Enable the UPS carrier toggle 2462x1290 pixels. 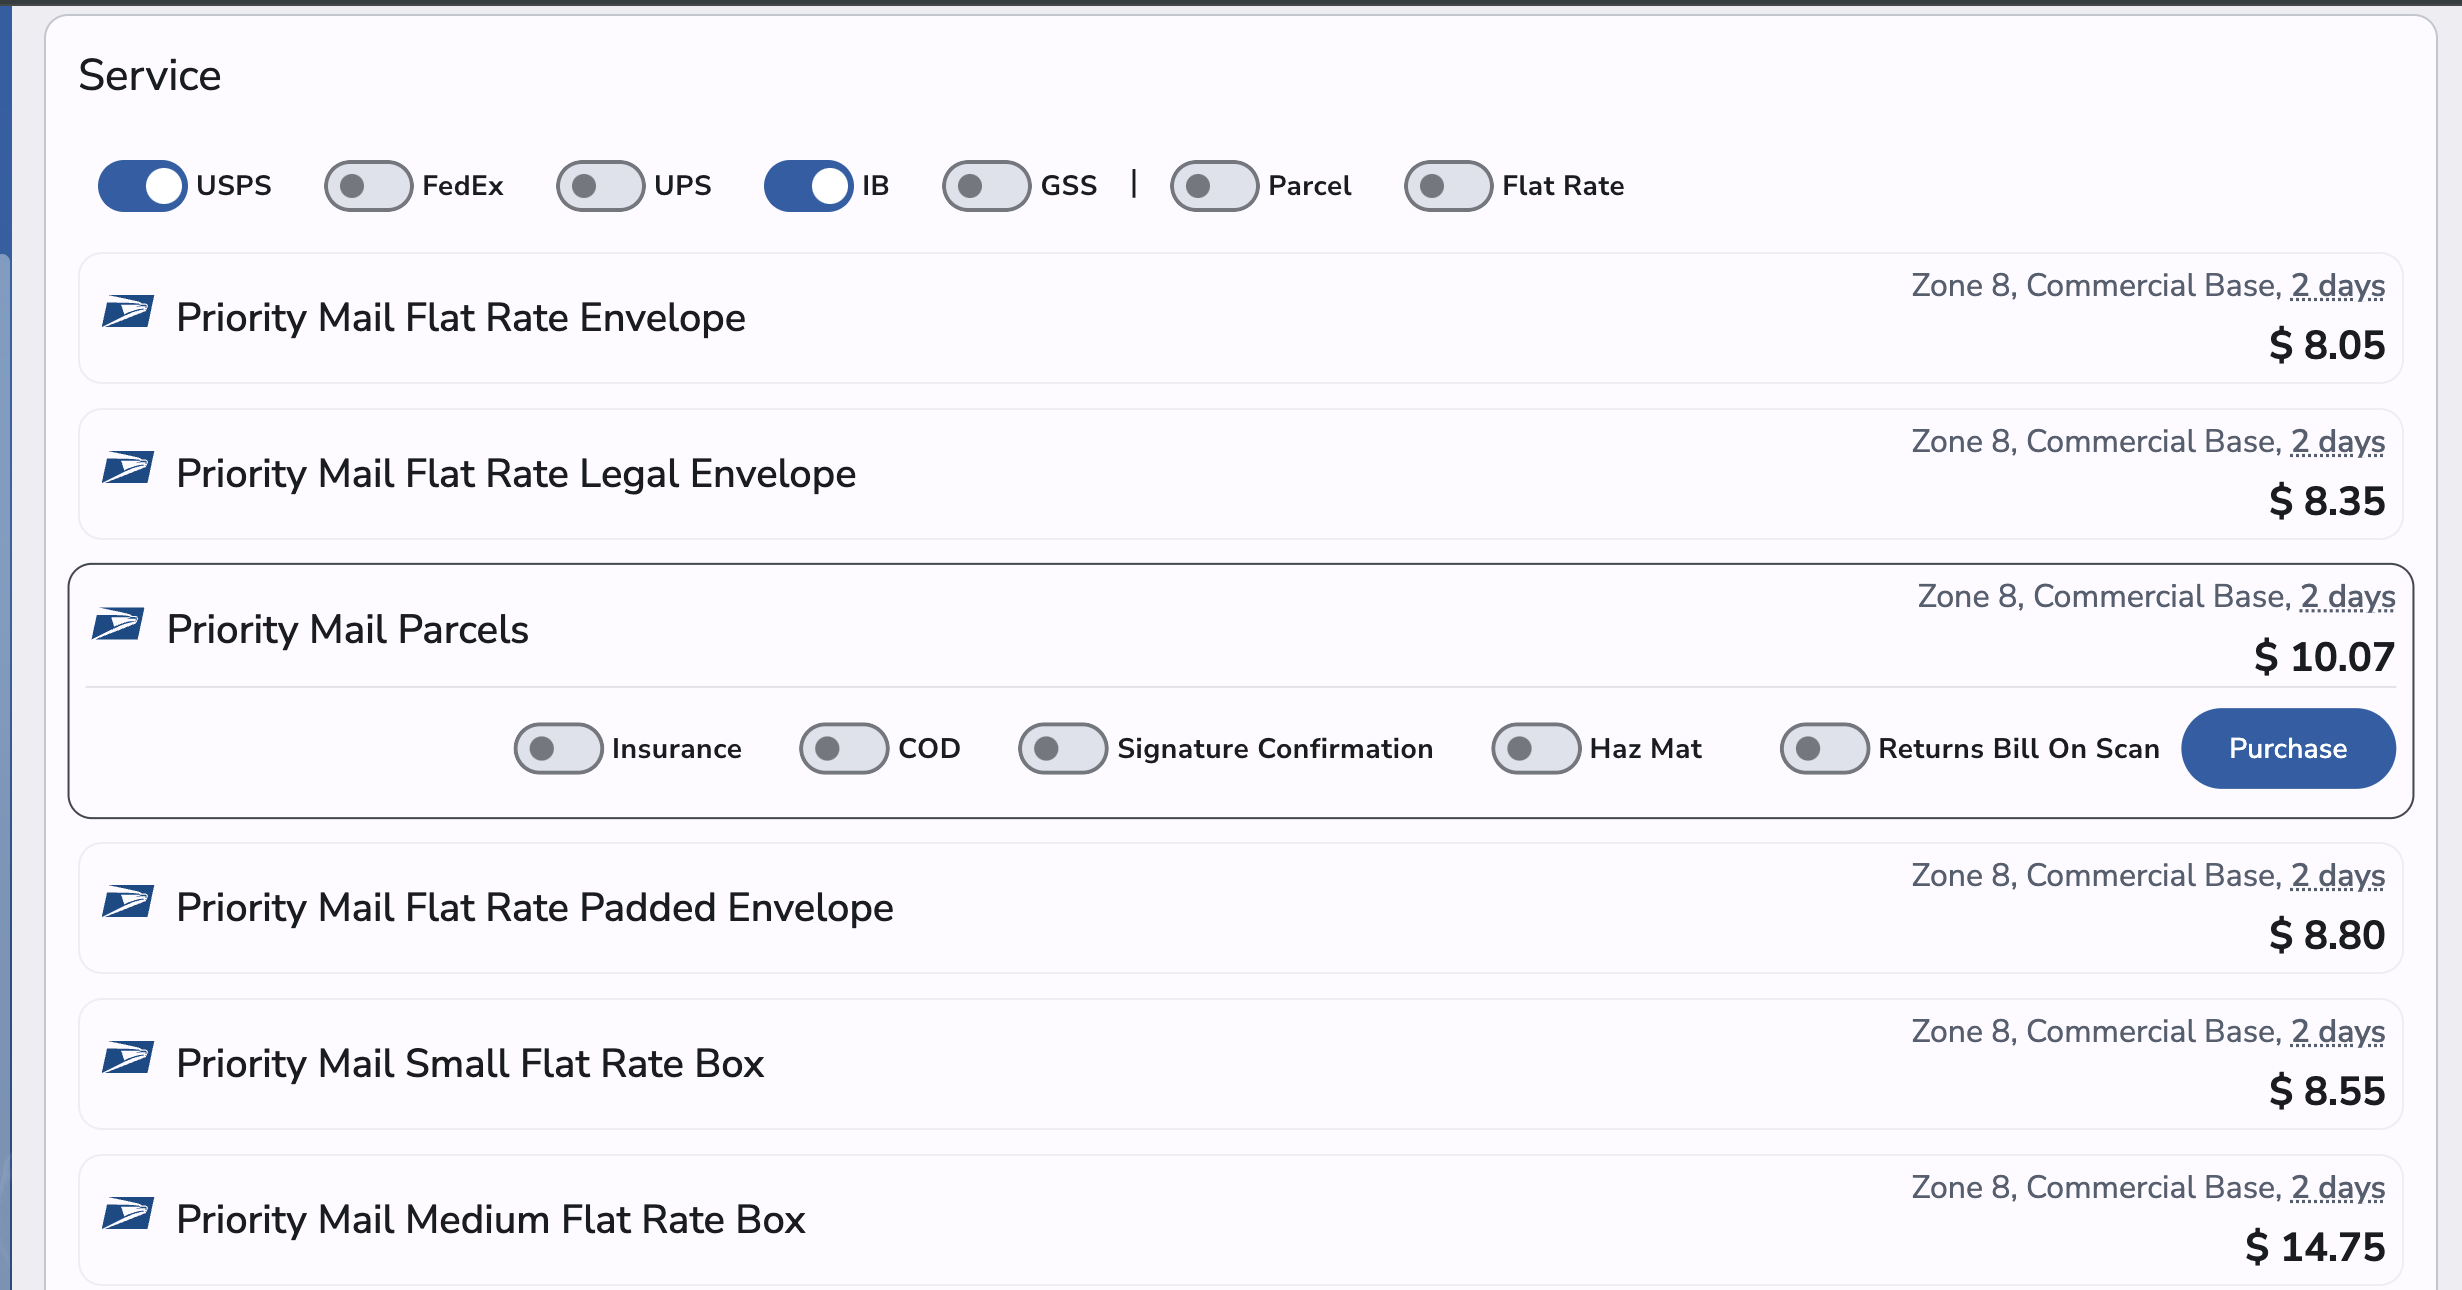[600, 185]
